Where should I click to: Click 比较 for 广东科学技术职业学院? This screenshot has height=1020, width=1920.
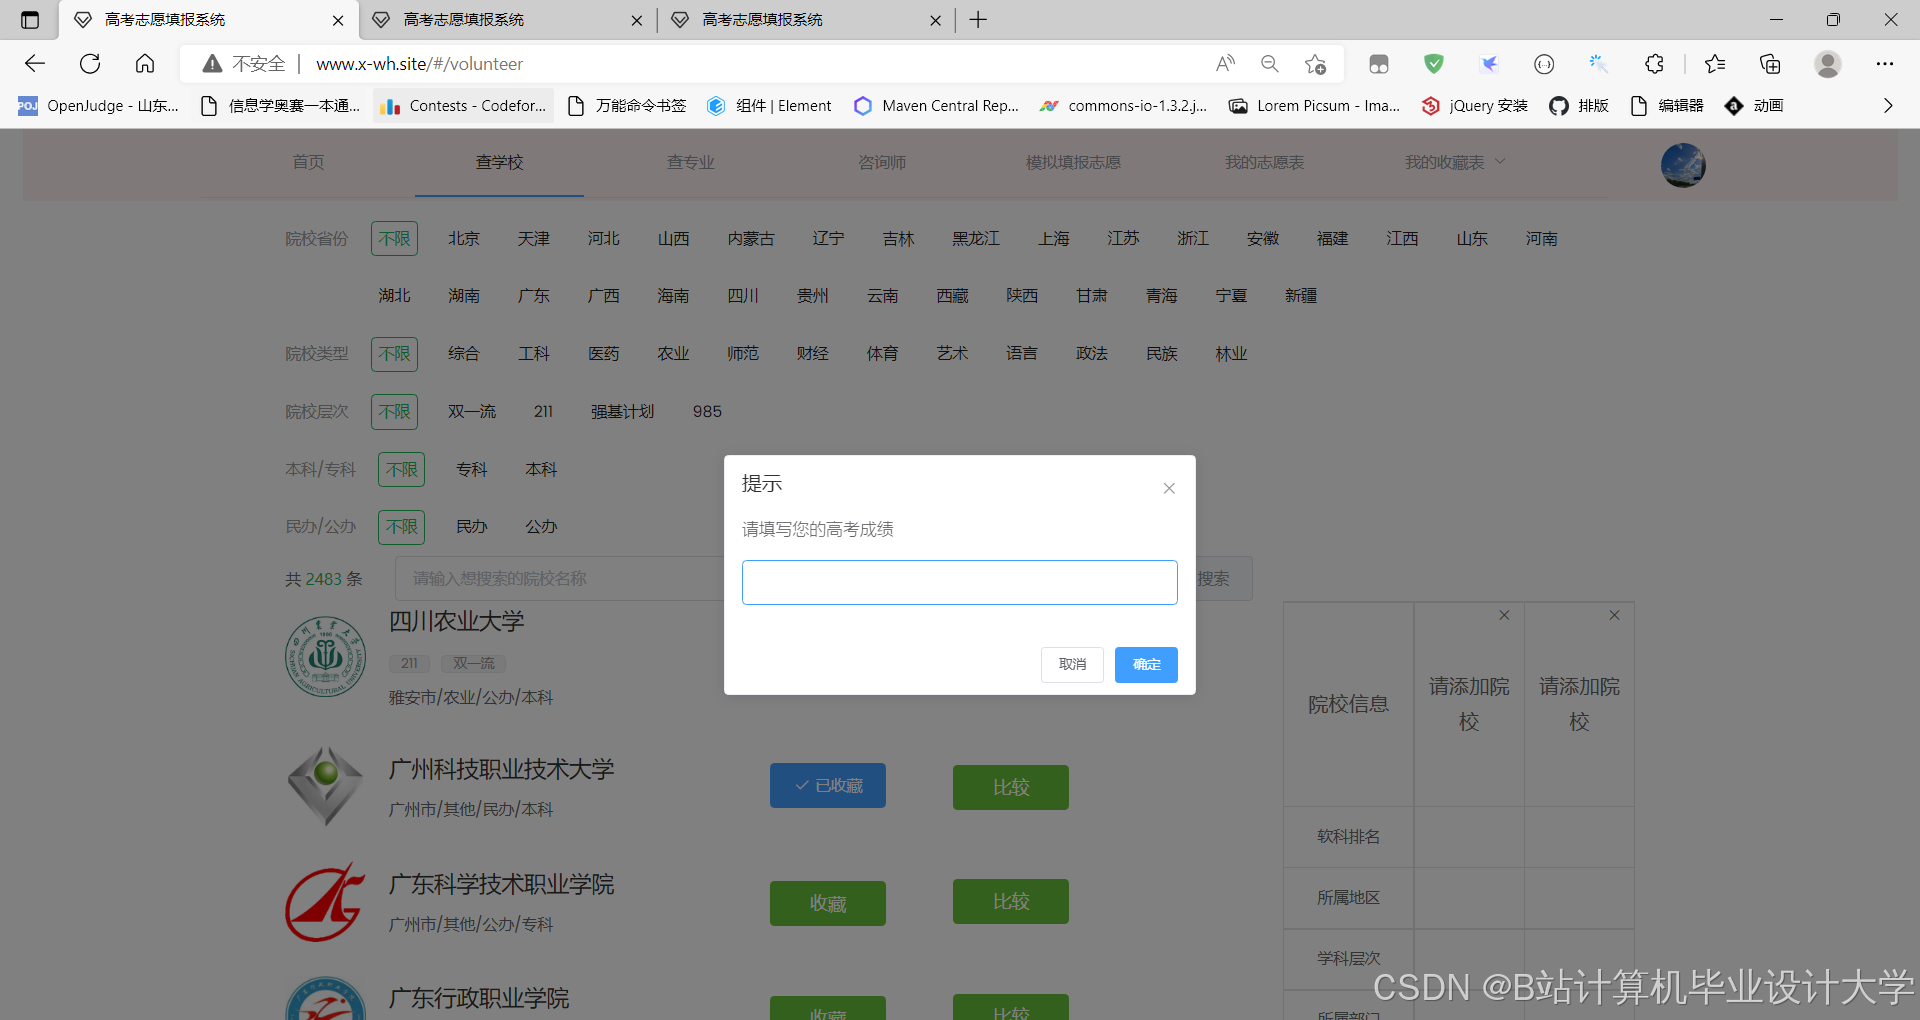coord(1011,901)
